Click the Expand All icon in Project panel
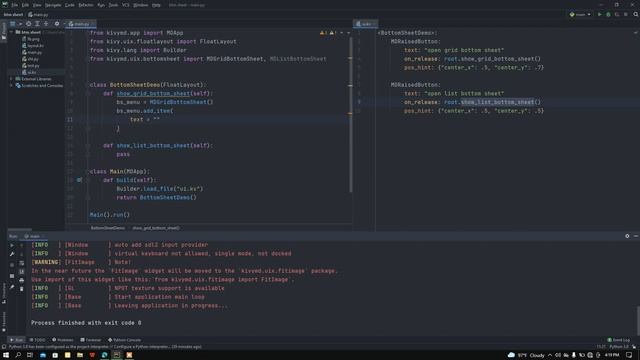Viewport: 640px width, 360px height. point(37,24)
